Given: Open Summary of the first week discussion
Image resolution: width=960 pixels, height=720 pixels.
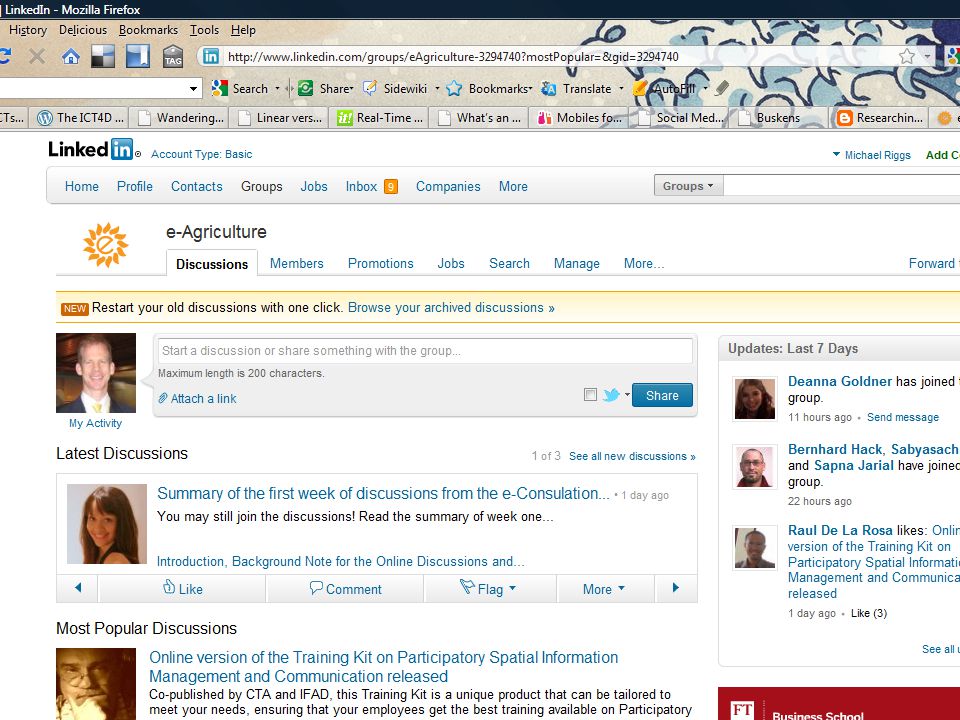Looking at the screenshot, I should coord(383,493).
